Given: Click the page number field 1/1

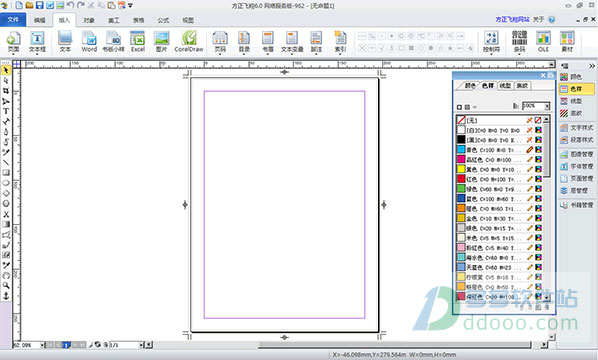Looking at the screenshot, I should click(x=124, y=345).
